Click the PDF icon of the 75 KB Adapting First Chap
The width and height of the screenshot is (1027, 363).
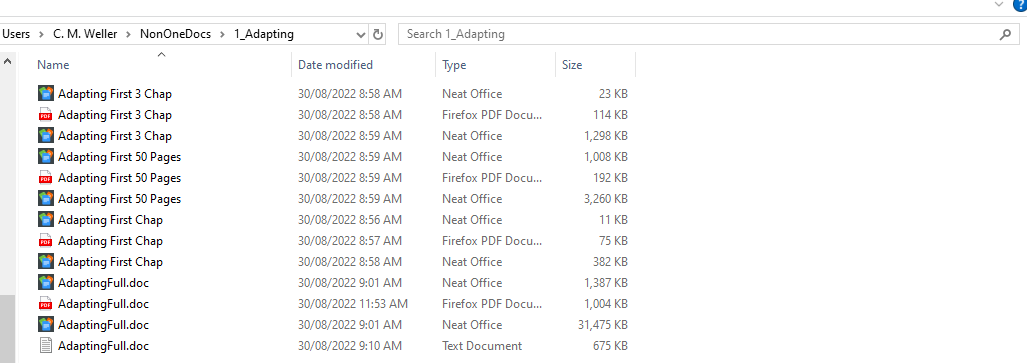[46, 240]
